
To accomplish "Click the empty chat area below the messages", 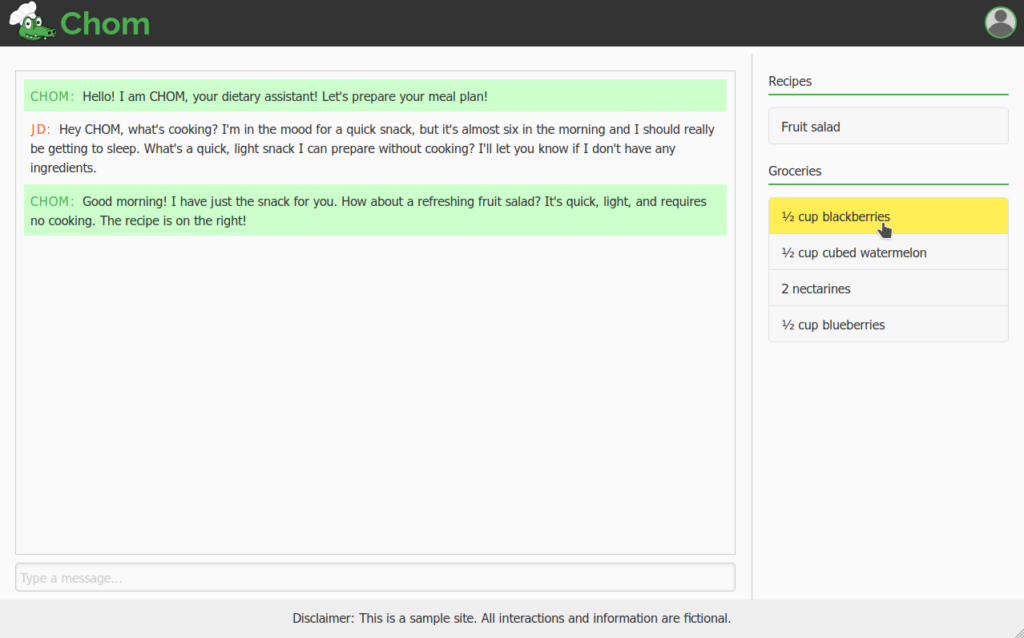I will coord(375,400).
